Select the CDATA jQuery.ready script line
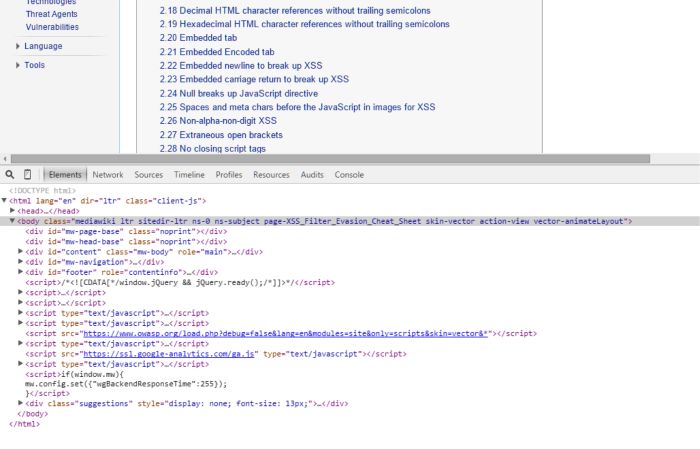The height and width of the screenshot is (449, 700). [180, 282]
